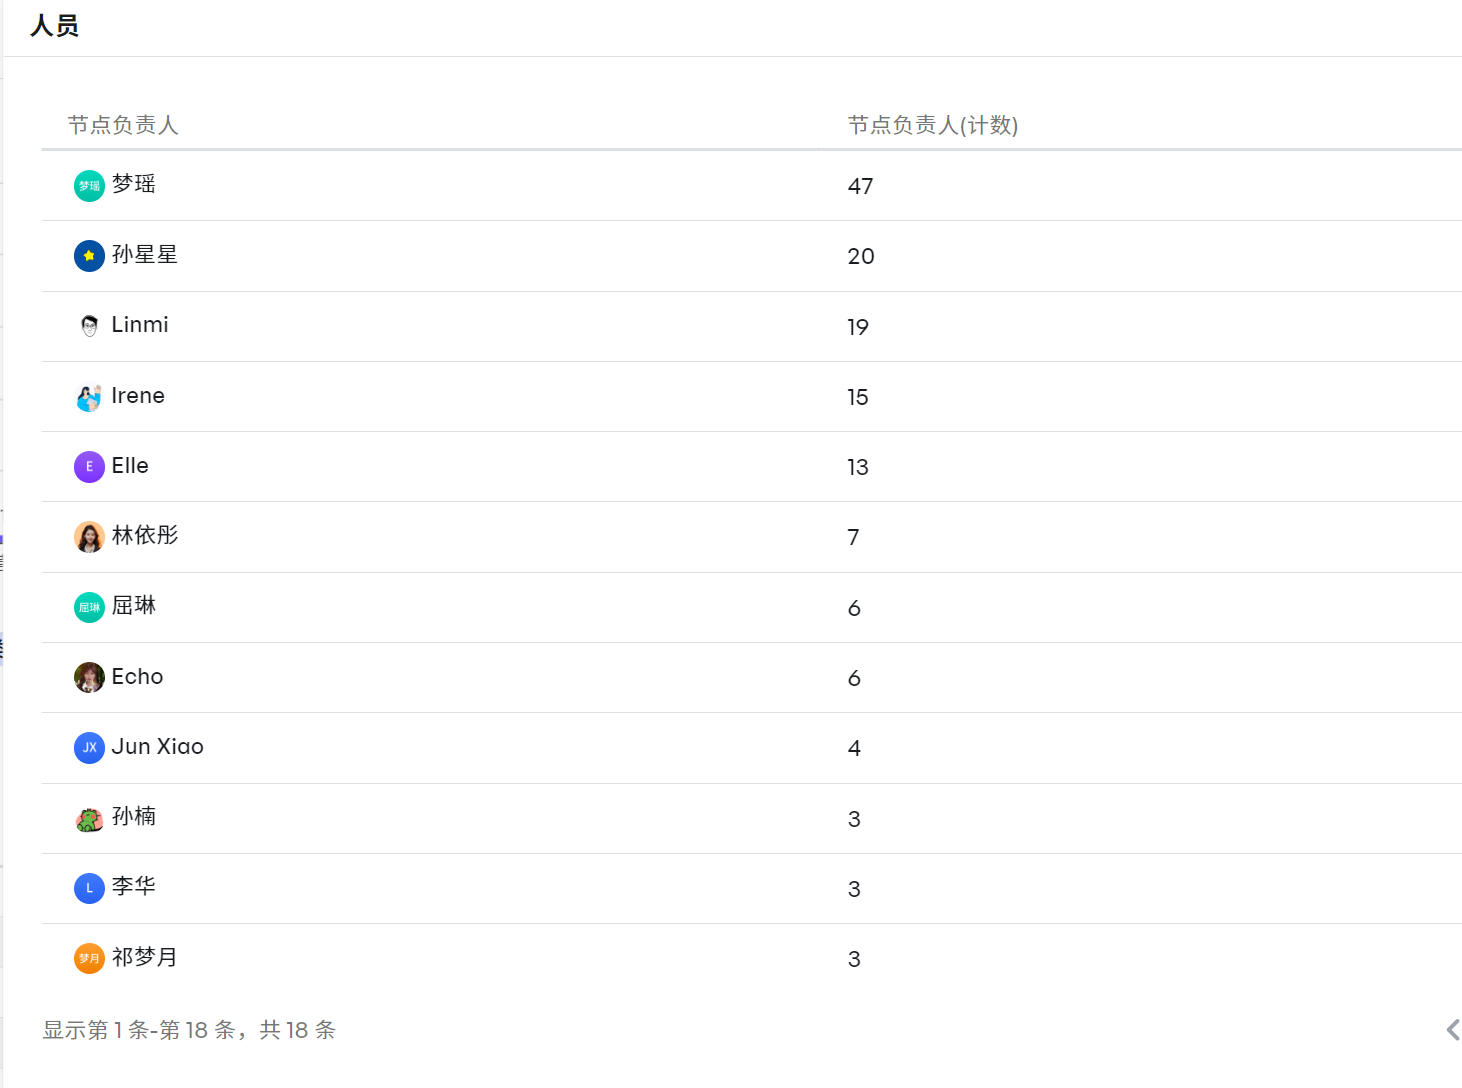Screen dimensions: 1462x1088
Task: Click 孙星星's blue star avatar
Action: (89, 256)
